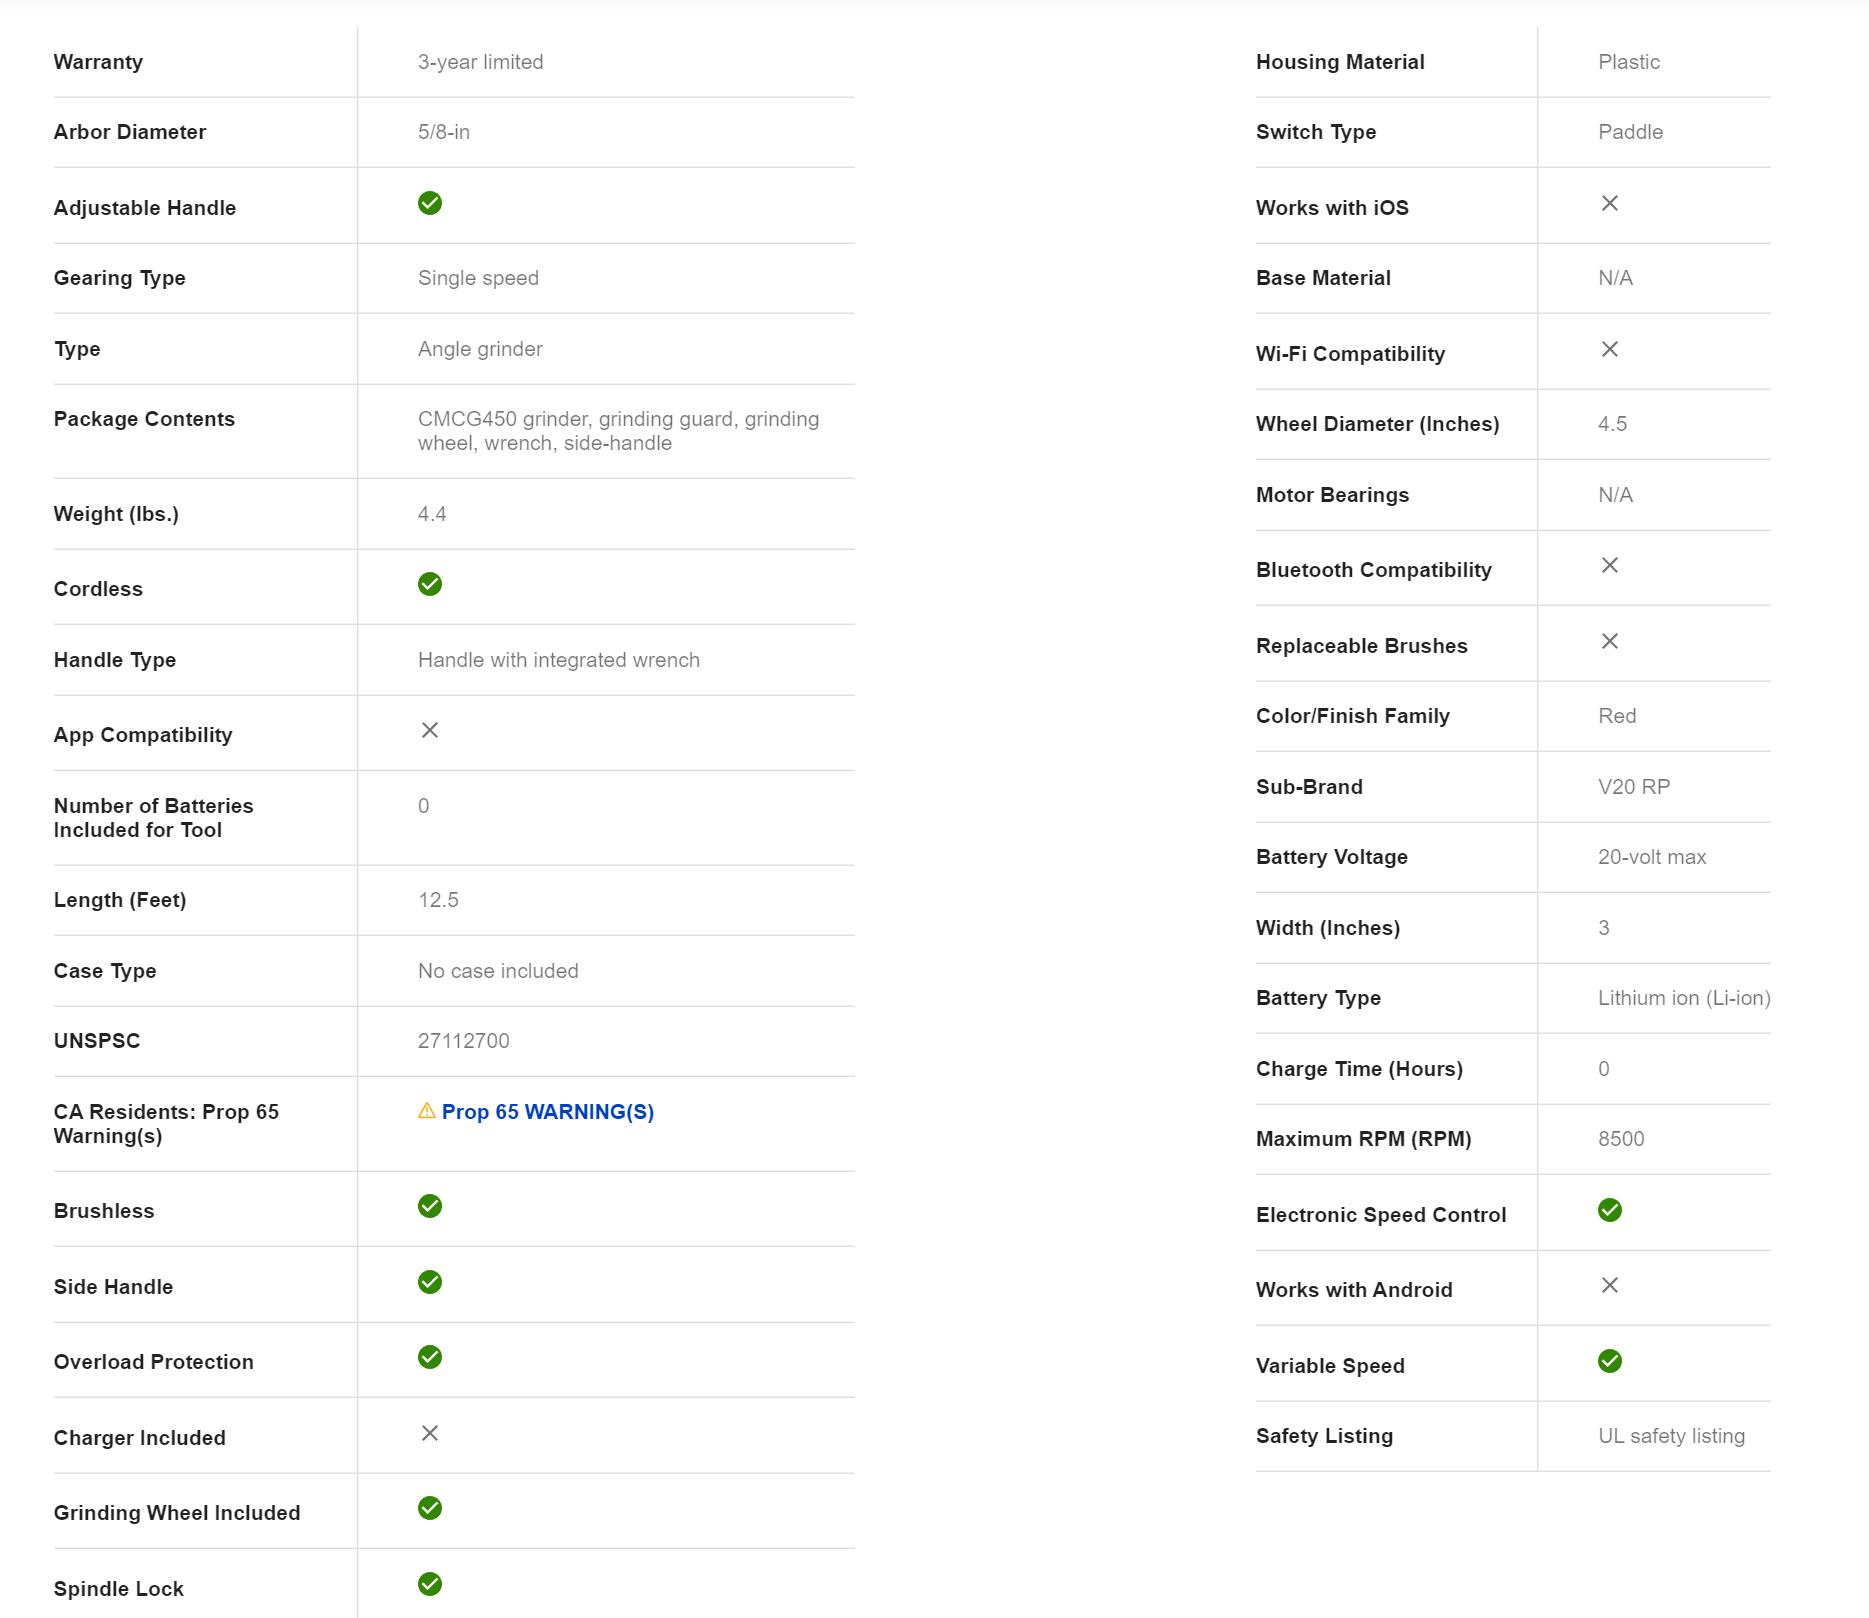Click the green checkmark for Adjustable Handle
This screenshot has width=1869, height=1618.
pos(430,203)
